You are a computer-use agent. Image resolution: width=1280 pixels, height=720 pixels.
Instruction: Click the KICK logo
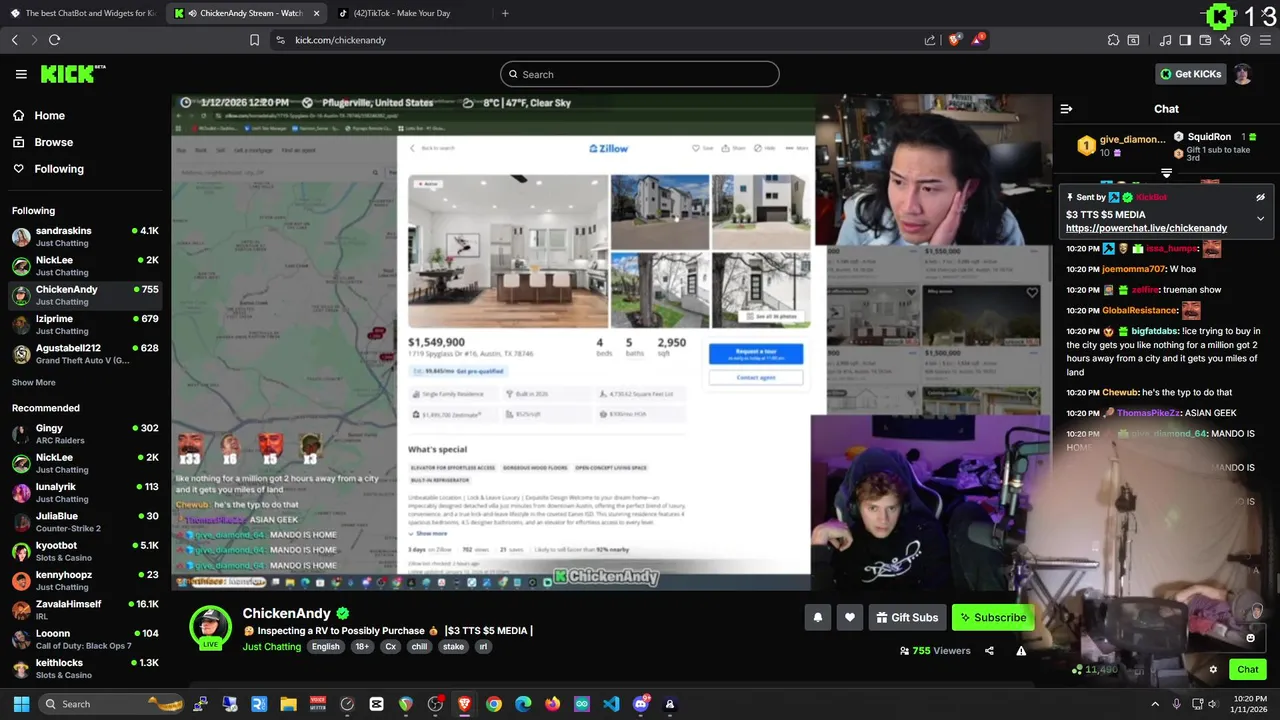point(72,74)
